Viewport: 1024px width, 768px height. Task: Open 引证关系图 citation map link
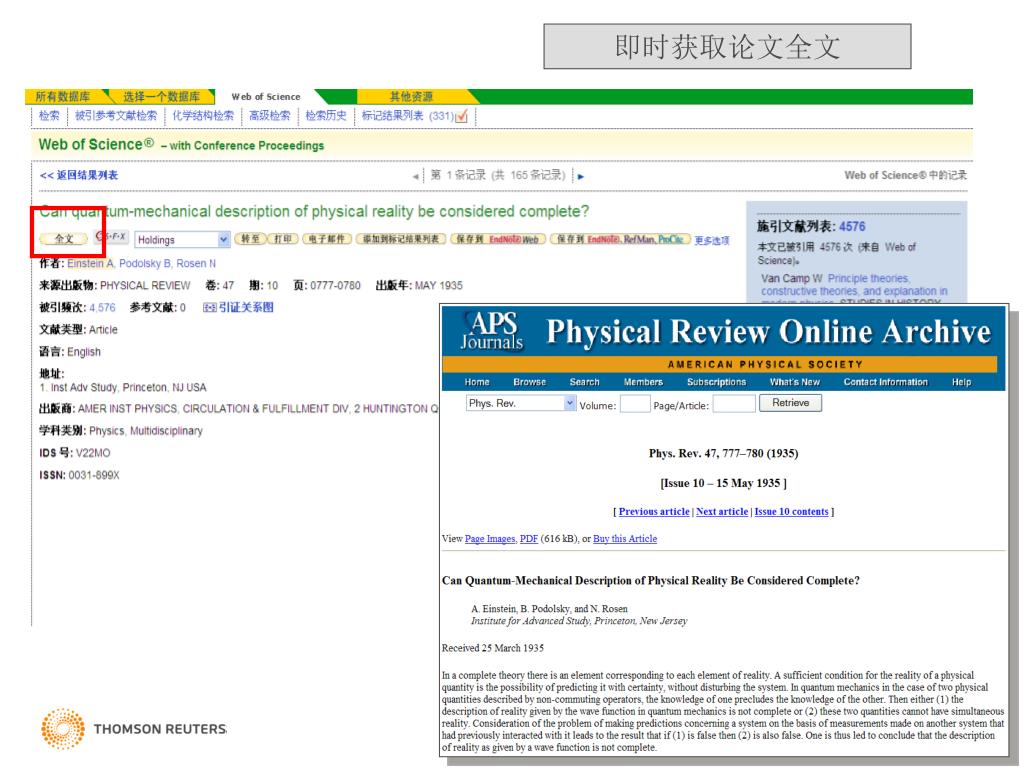click(x=246, y=308)
